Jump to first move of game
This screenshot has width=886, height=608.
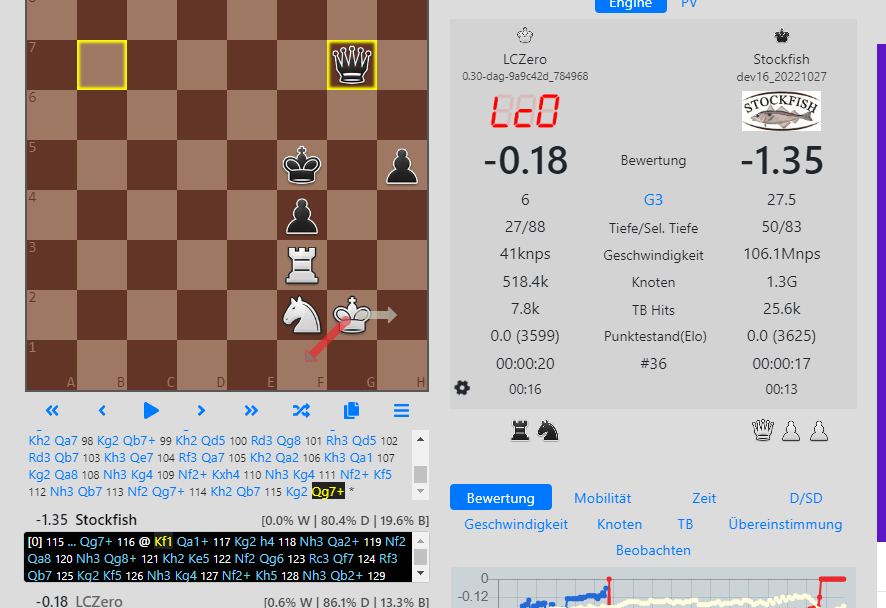(x=52, y=410)
